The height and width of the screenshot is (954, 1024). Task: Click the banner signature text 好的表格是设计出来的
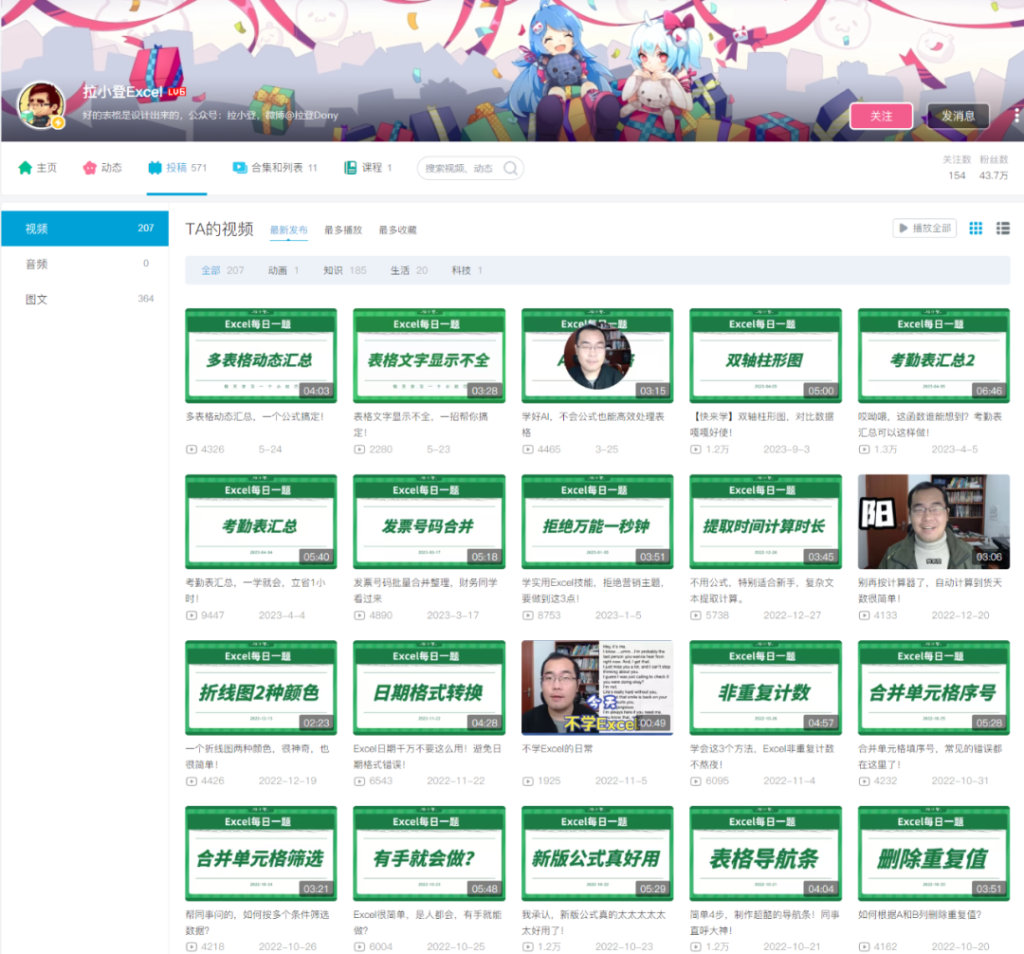(210, 116)
